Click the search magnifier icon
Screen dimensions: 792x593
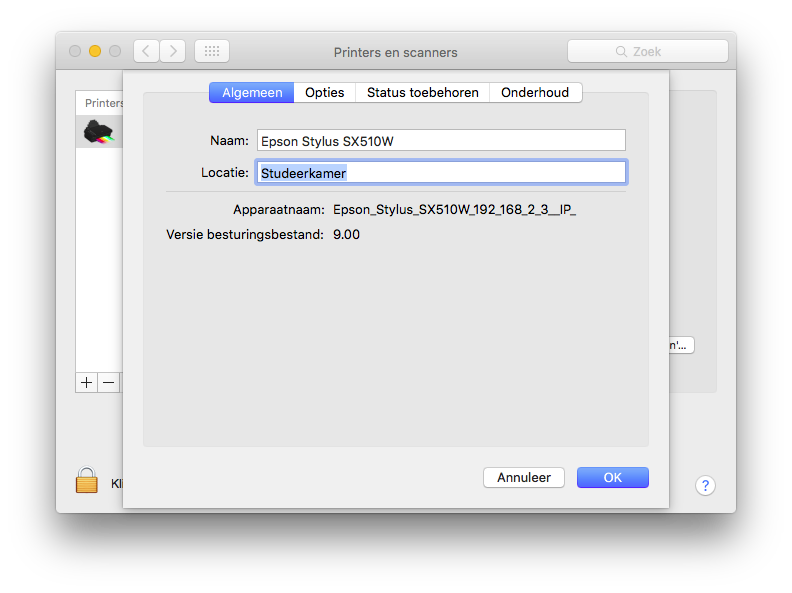click(621, 52)
